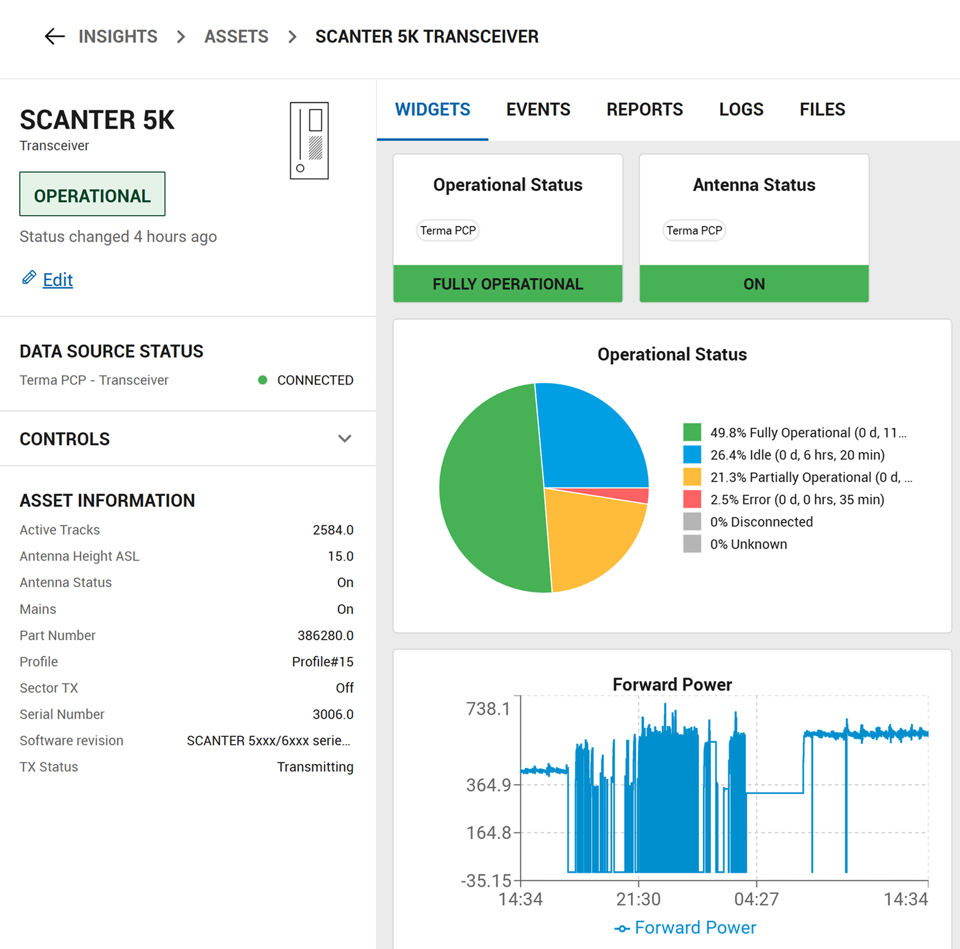Viewport: 960px width, 949px height.
Task: Click the INSIGHTS breadcrumb link
Action: click(x=118, y=36)
